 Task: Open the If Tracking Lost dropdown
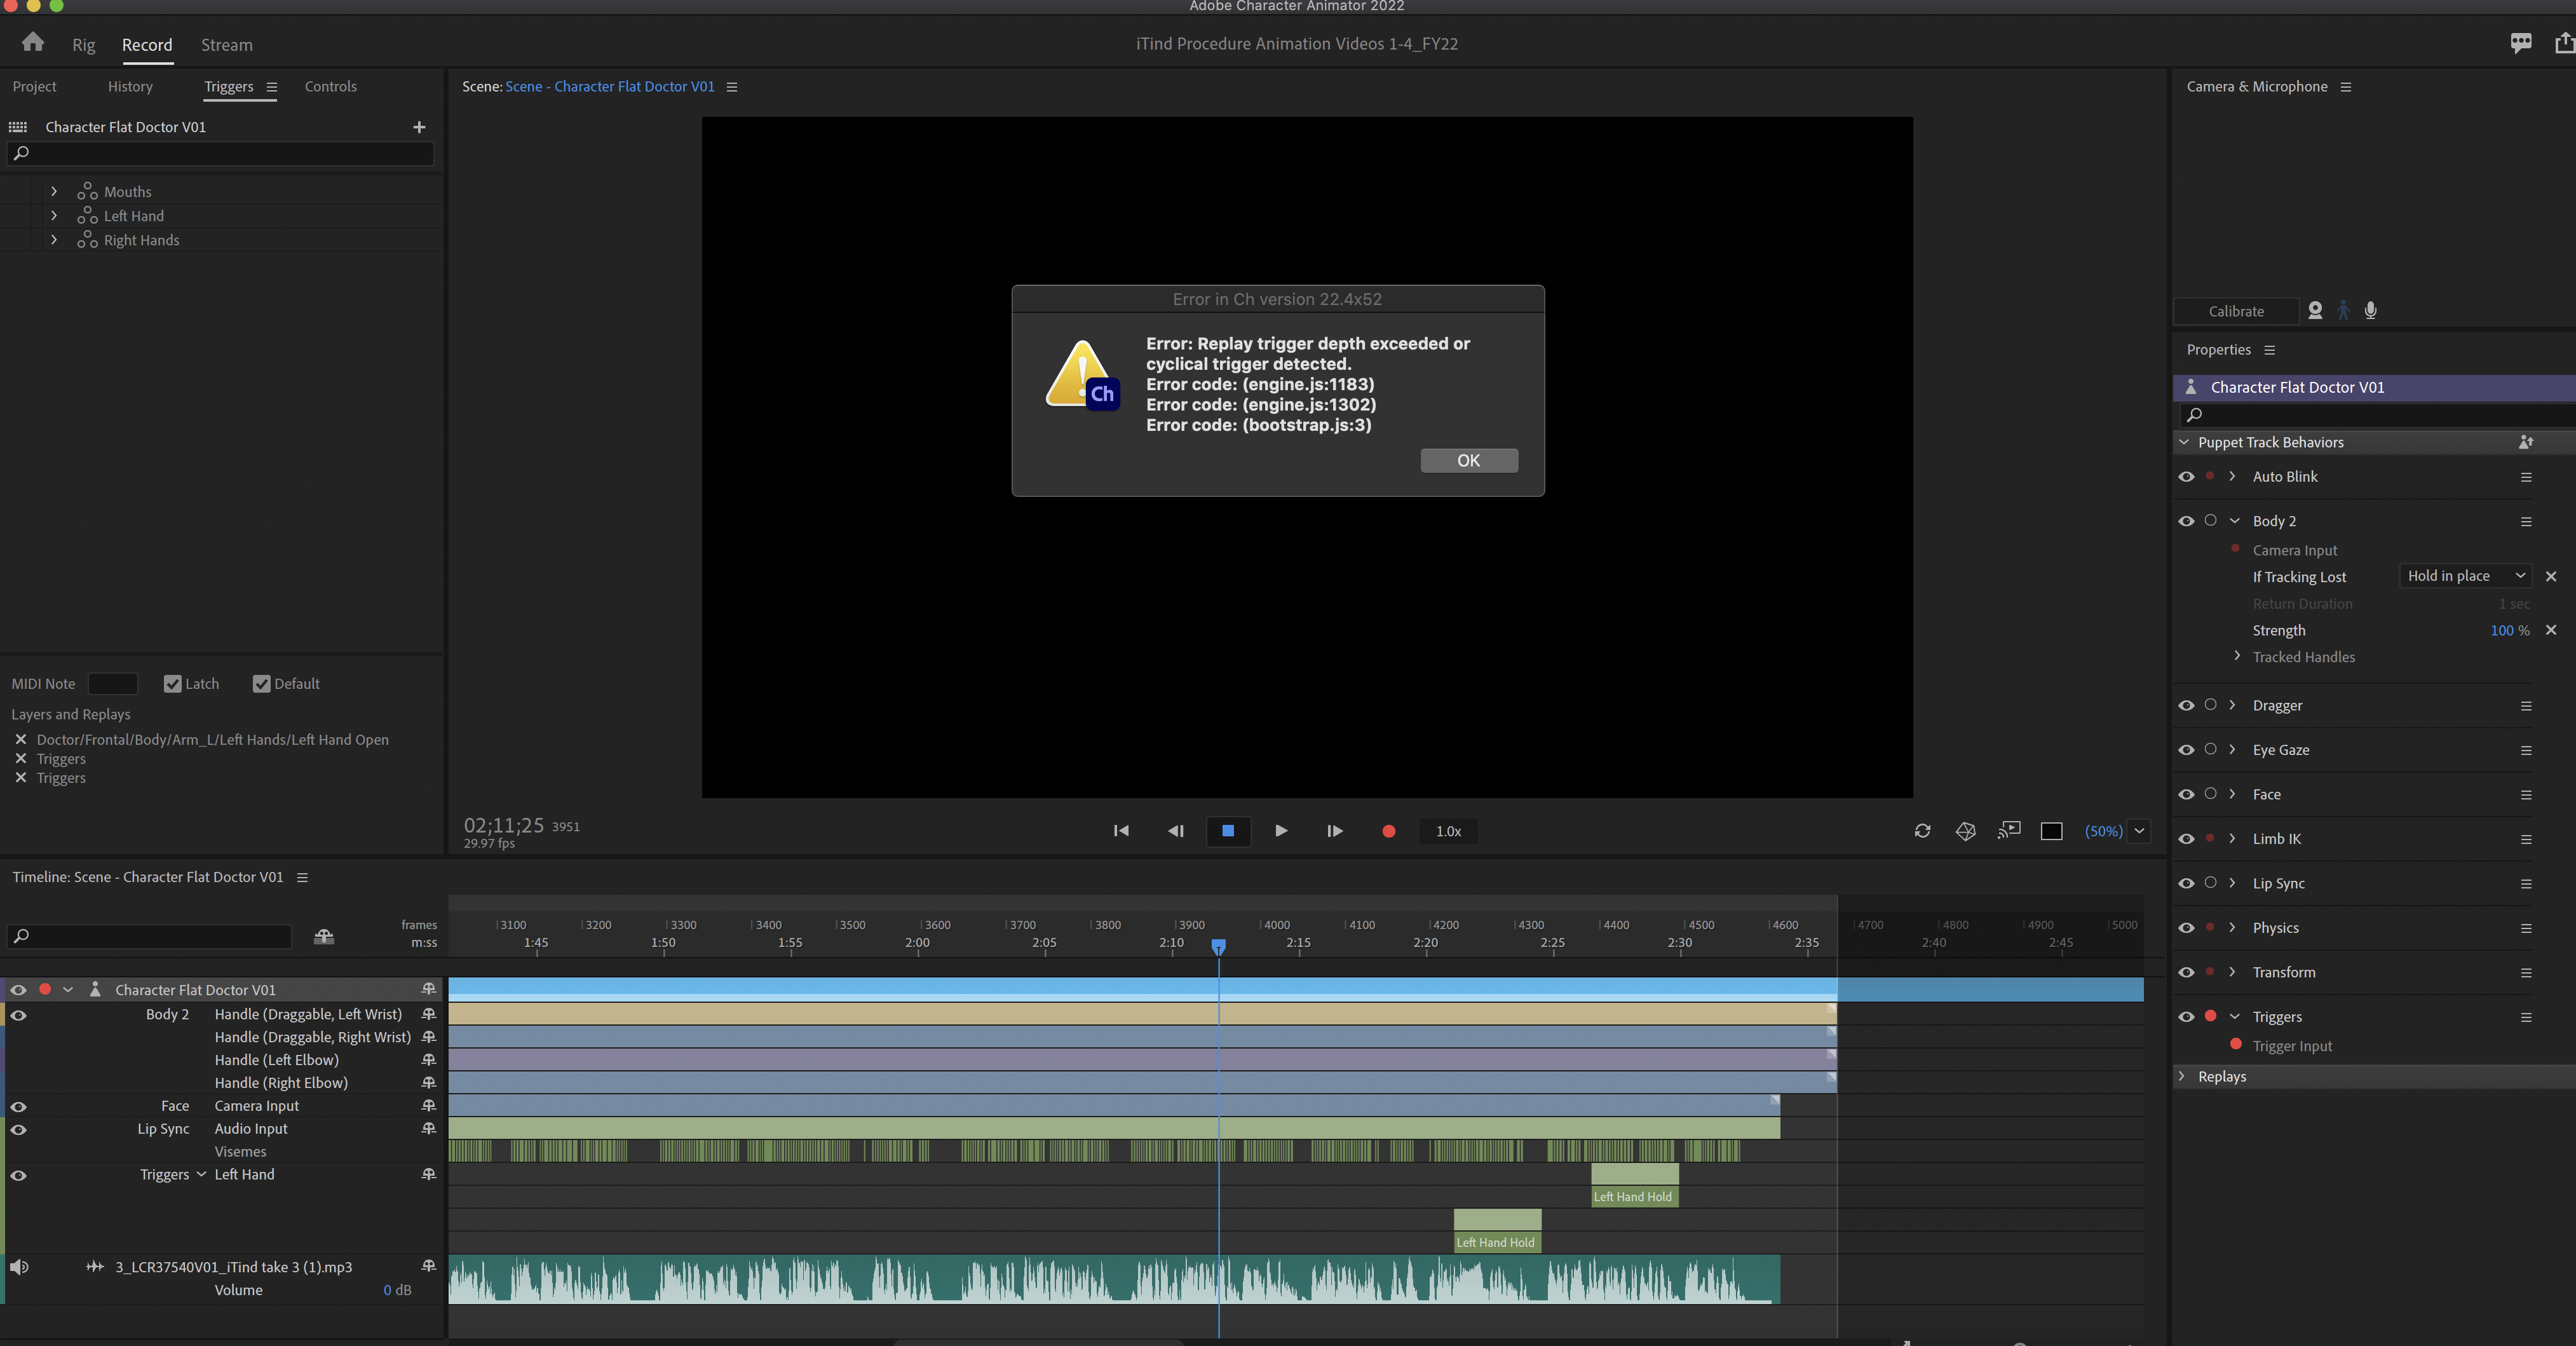pos(2464,576)
